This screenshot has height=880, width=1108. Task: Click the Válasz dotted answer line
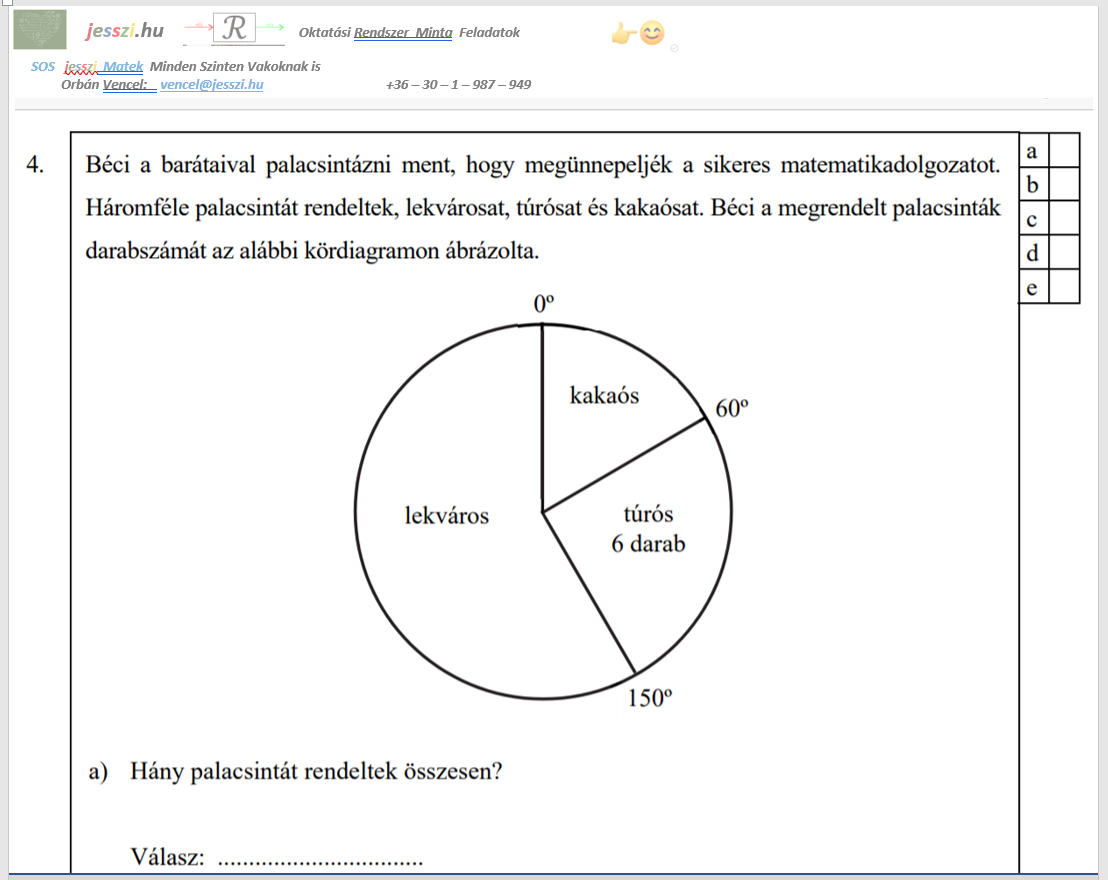[x=320, y=860]
